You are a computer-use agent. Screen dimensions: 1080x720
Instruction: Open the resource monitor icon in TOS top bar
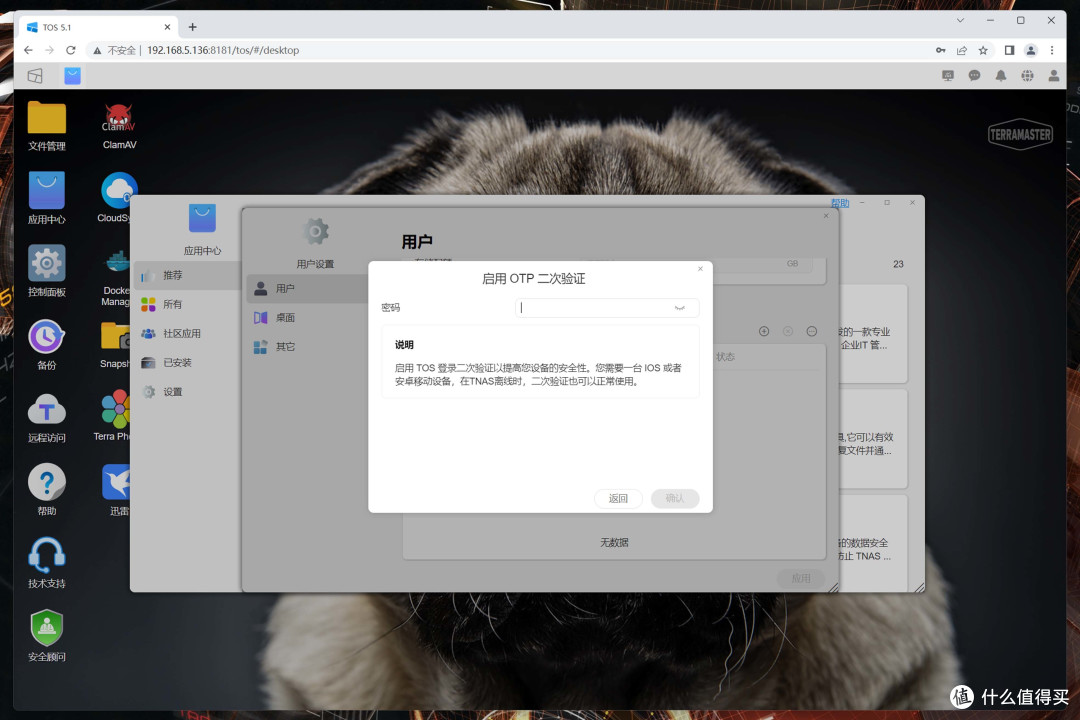pyautogui.click(x=948, y=76)
